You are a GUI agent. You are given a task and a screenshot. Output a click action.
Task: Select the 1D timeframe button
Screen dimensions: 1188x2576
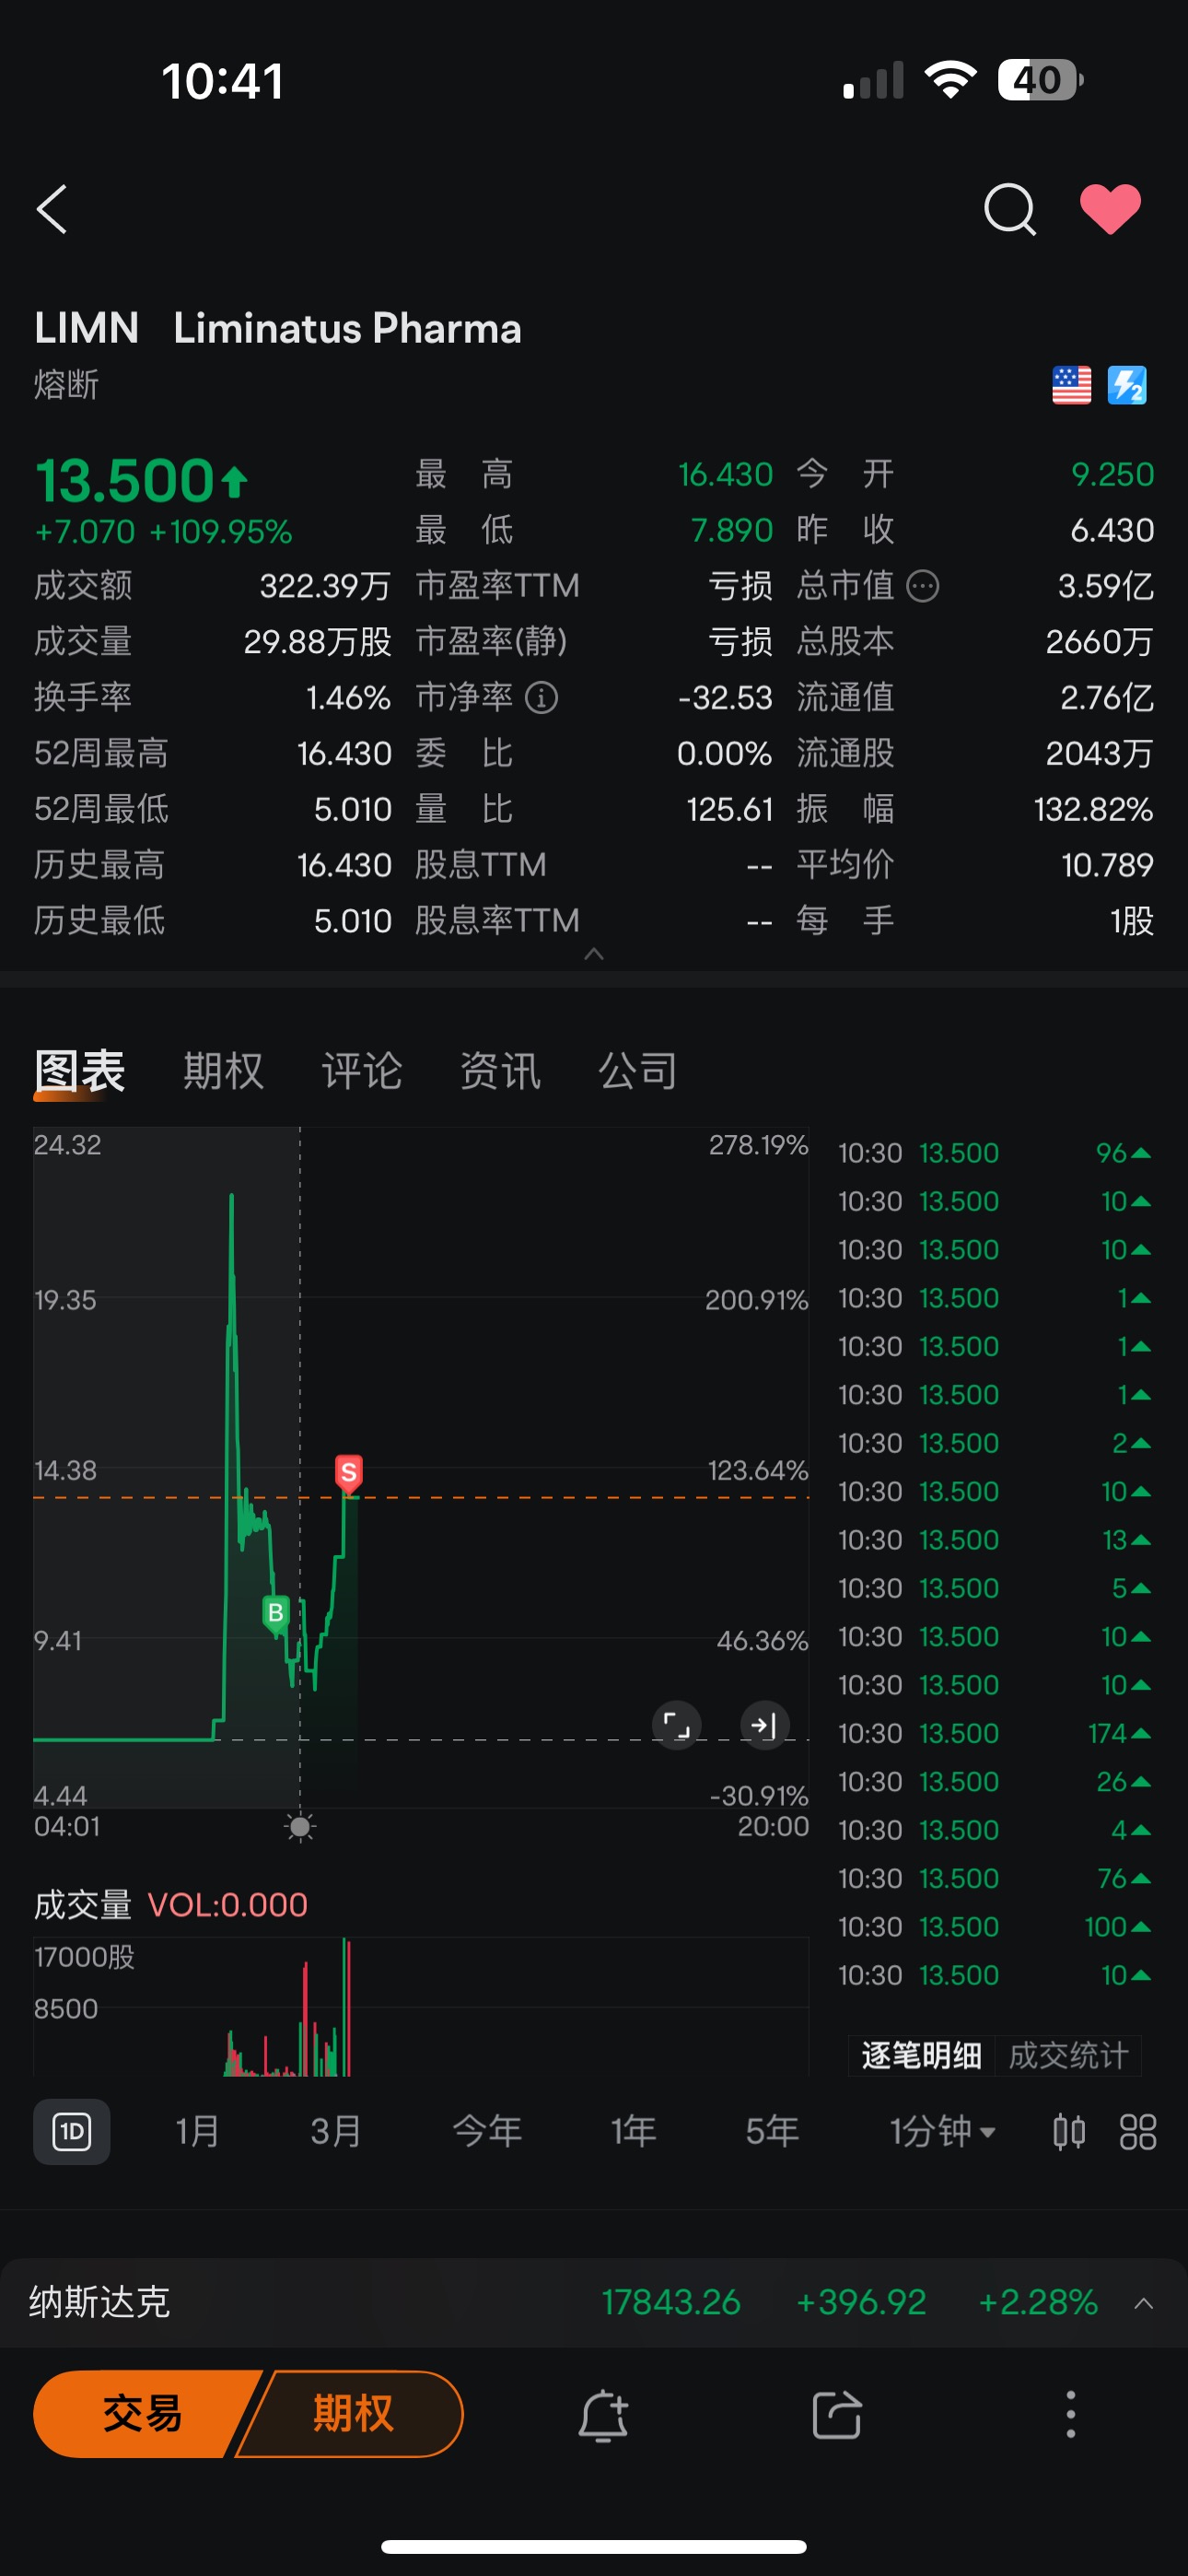point(72,2131)
